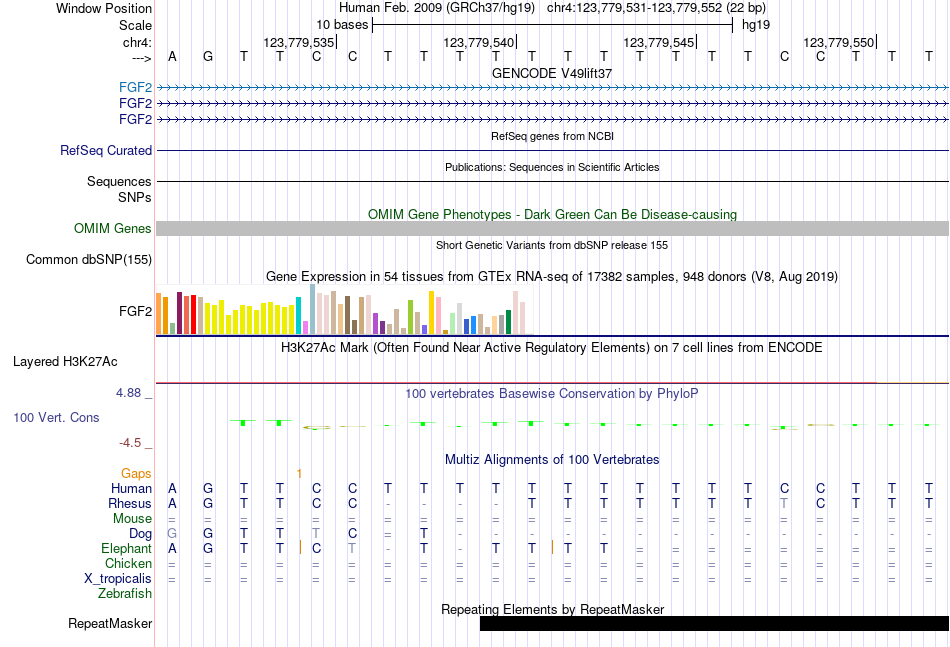Viewport: 950px width, 647px height.
Task: Click the ---> strand direction arrow
Action: 142,58
